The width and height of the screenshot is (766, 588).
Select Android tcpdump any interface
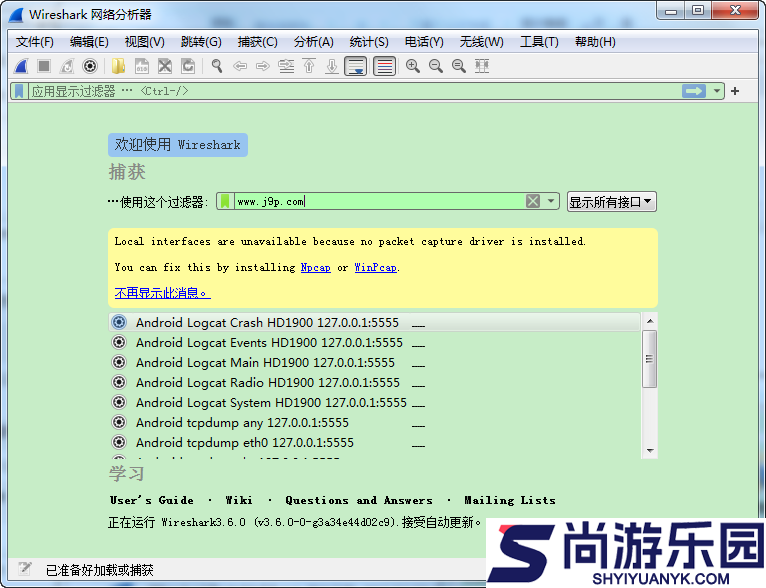pyautogui.click(x=374, y=422)
